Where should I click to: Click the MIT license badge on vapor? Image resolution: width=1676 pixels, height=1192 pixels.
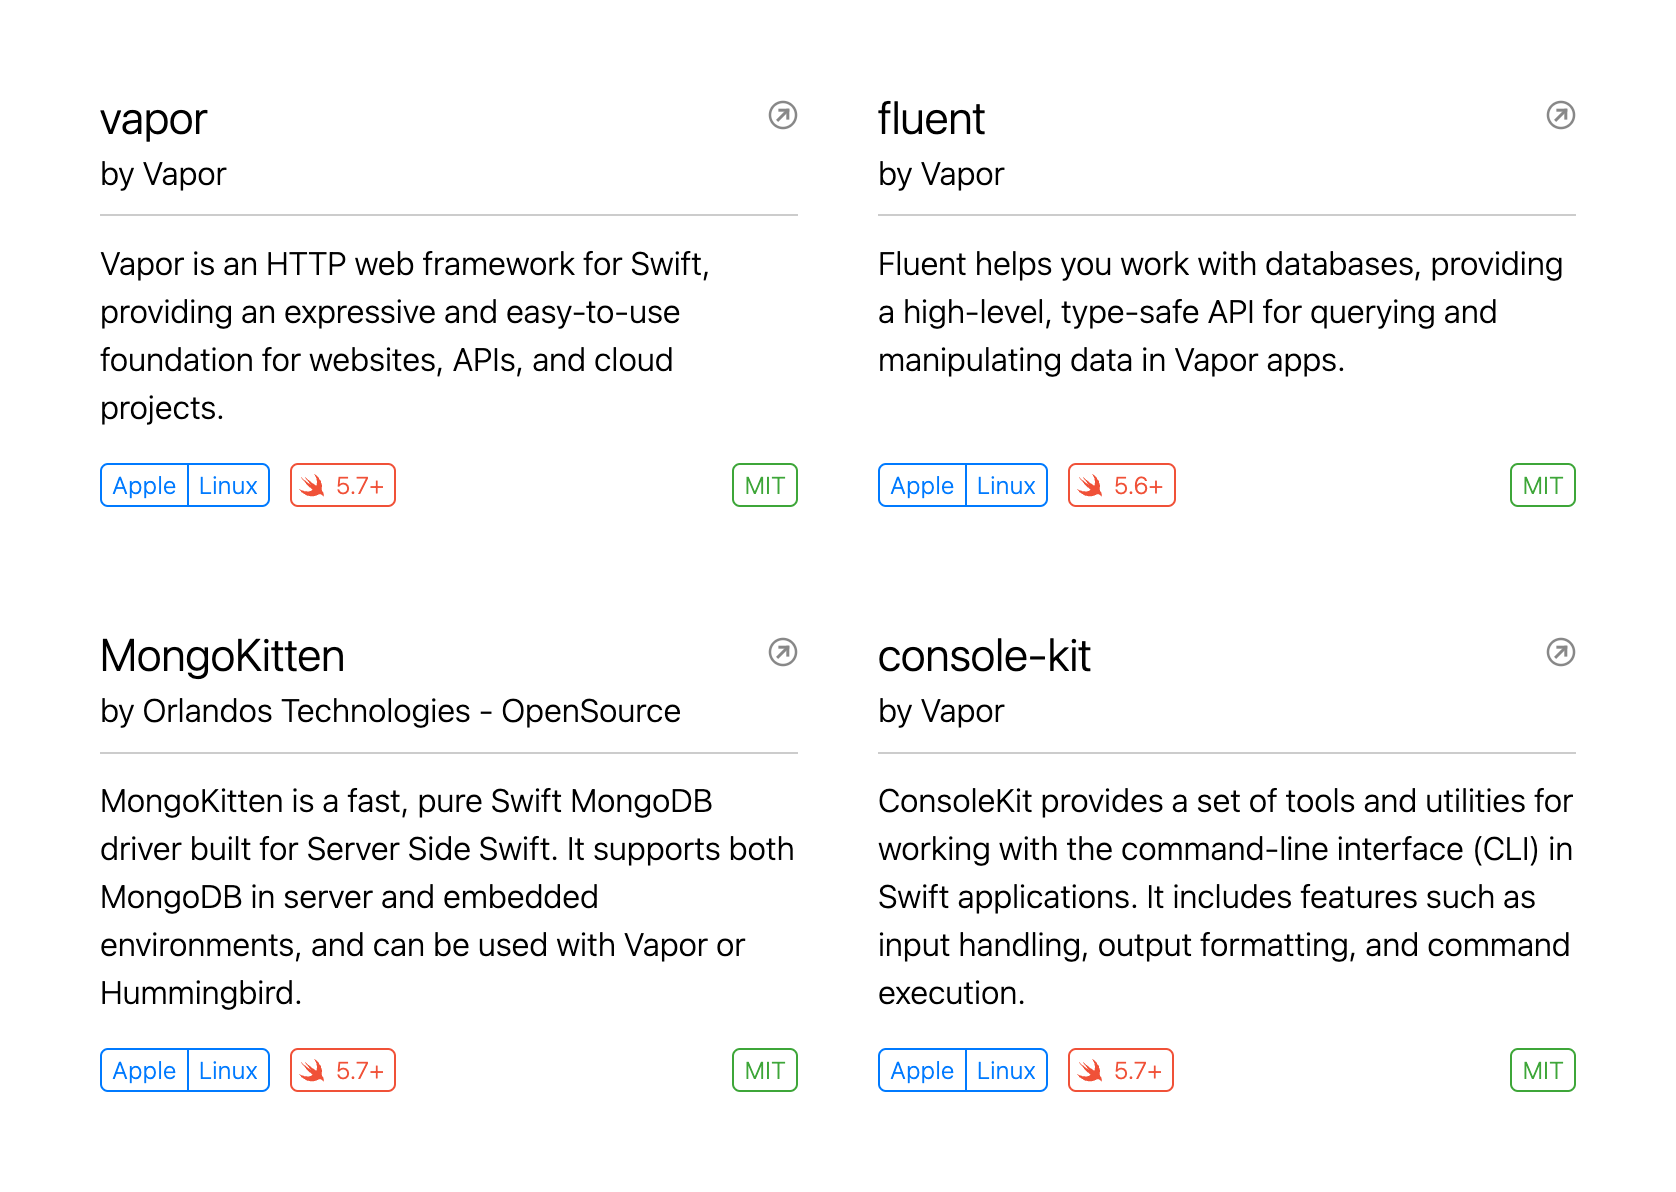point(764,486)
